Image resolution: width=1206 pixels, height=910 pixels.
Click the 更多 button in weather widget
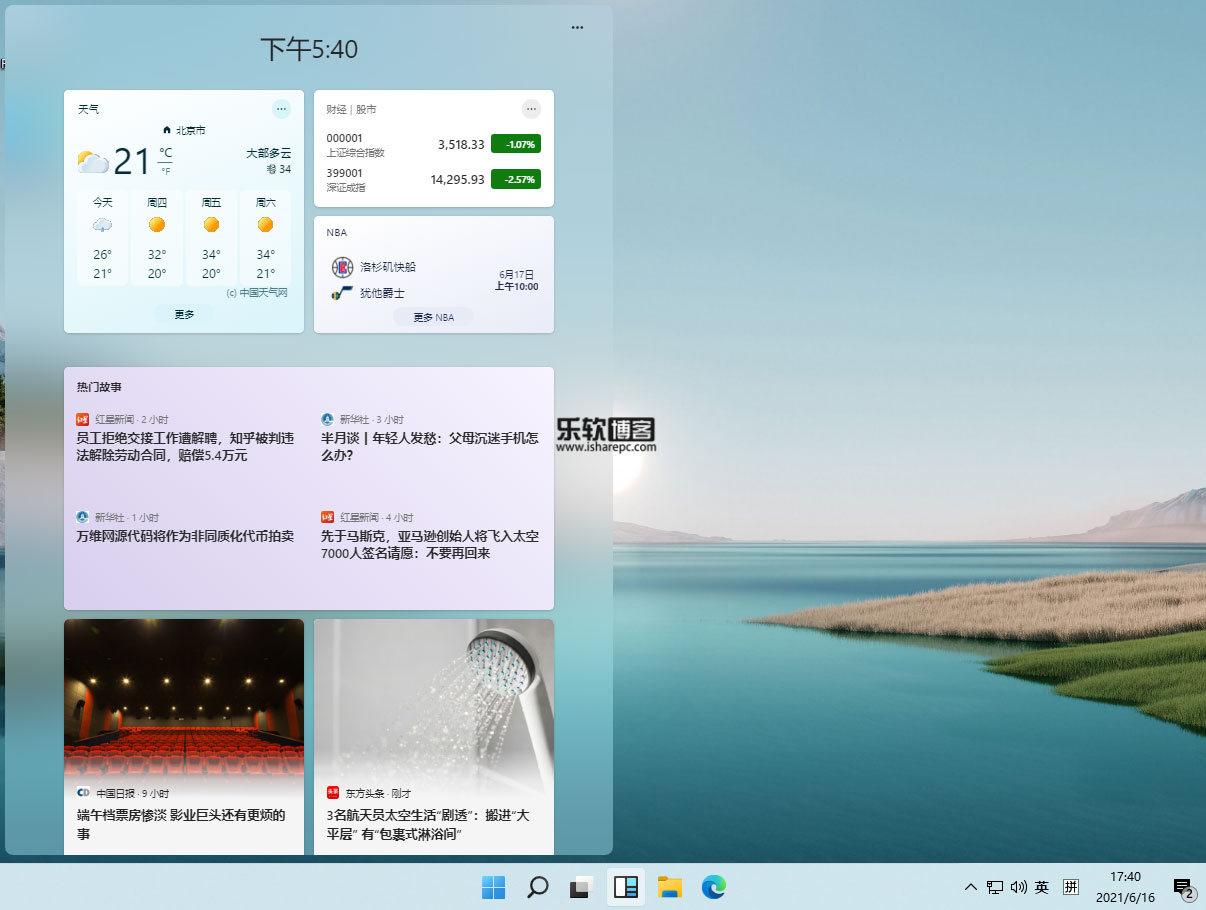[x=183, y=313]
